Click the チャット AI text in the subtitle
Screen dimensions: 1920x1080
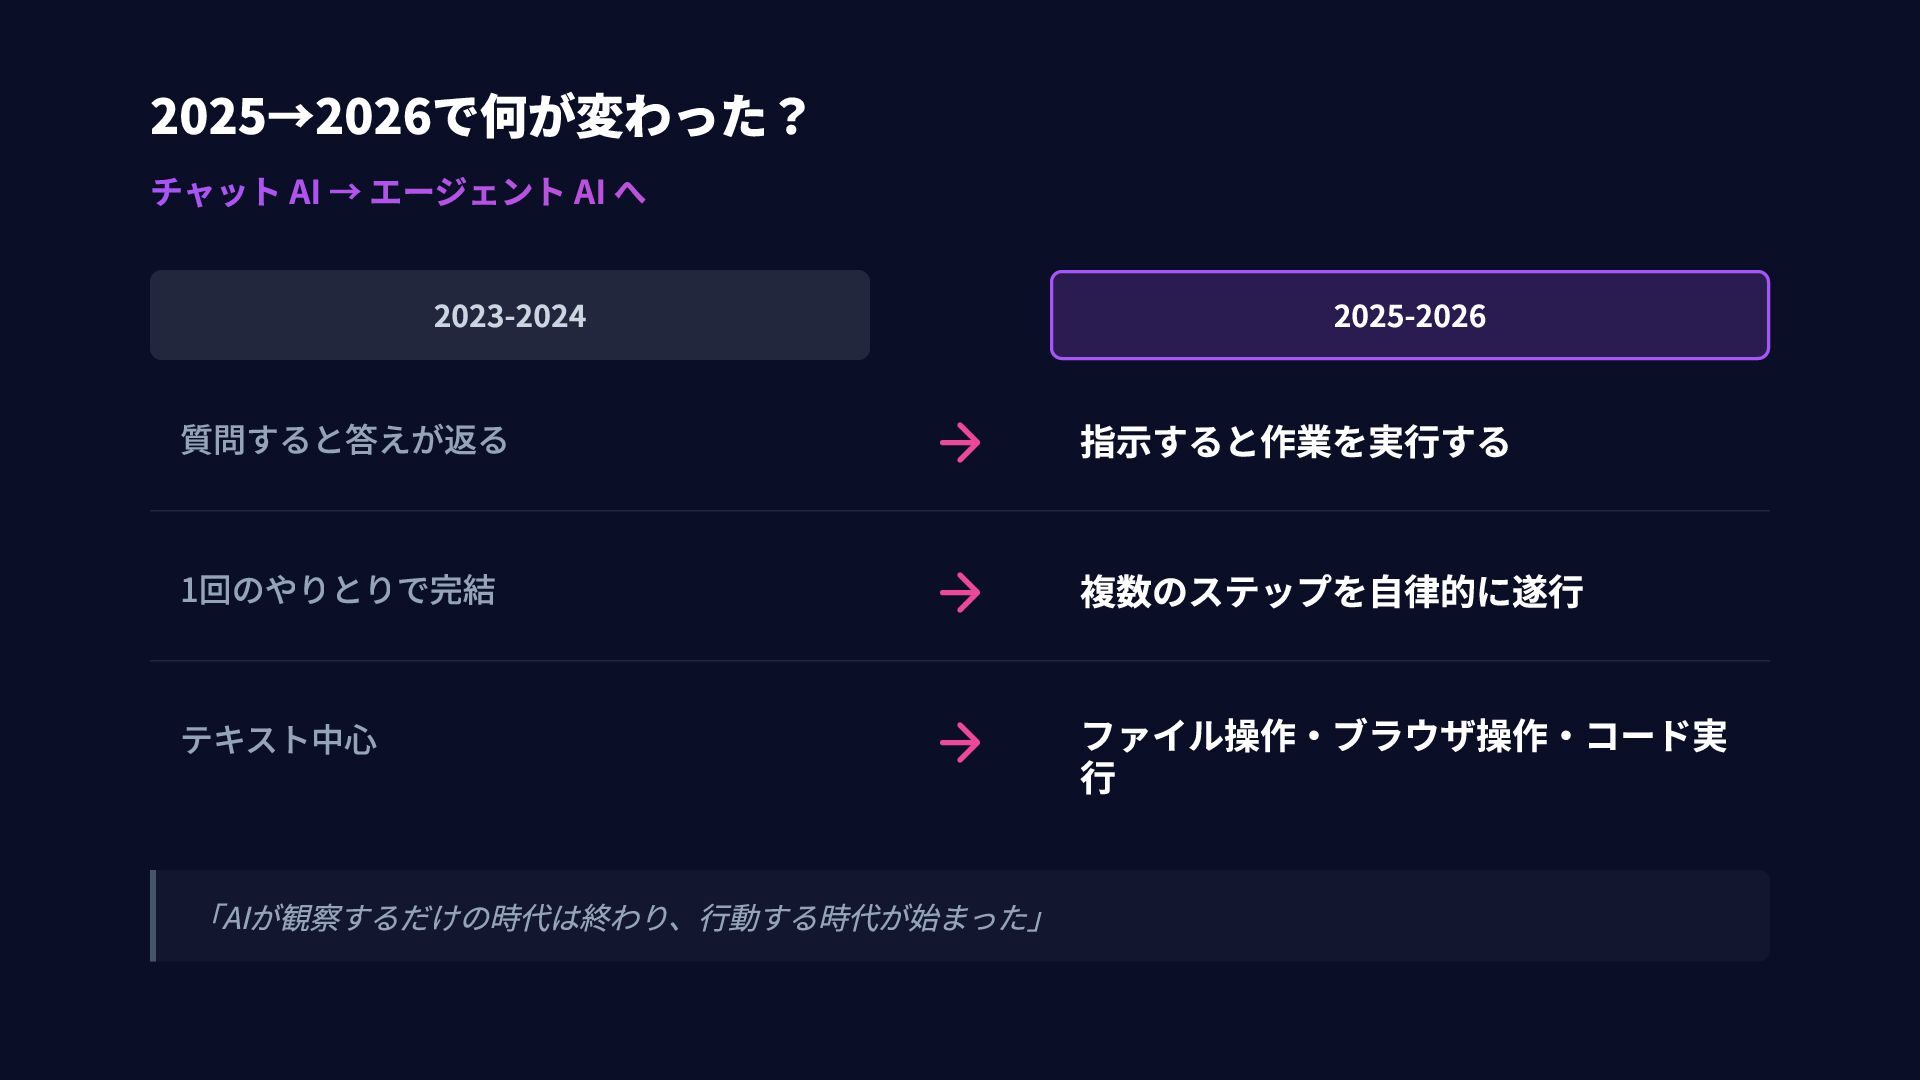coord(235,191)
